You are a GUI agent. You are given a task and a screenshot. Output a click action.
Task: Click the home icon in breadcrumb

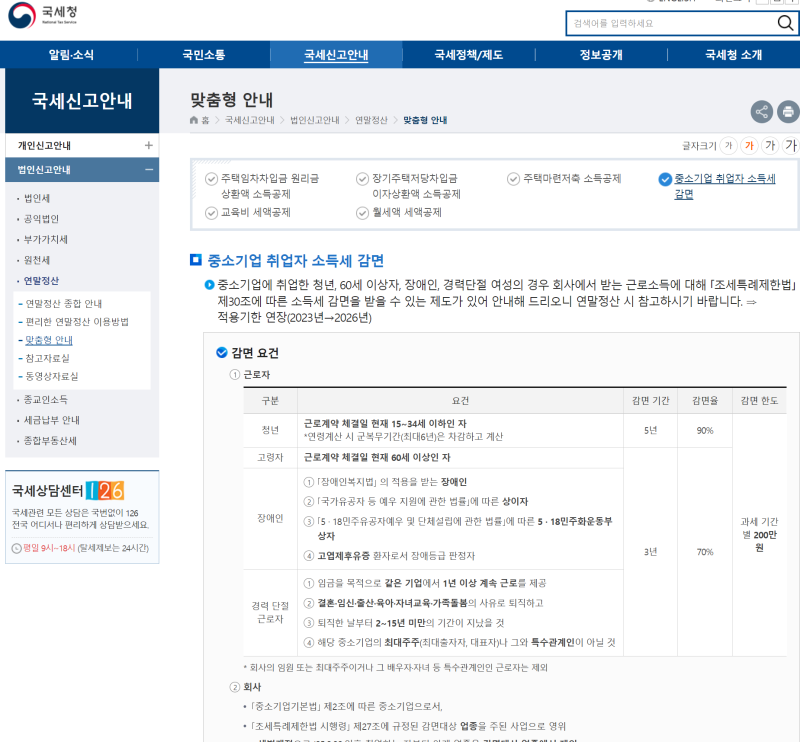pos(194,120)
